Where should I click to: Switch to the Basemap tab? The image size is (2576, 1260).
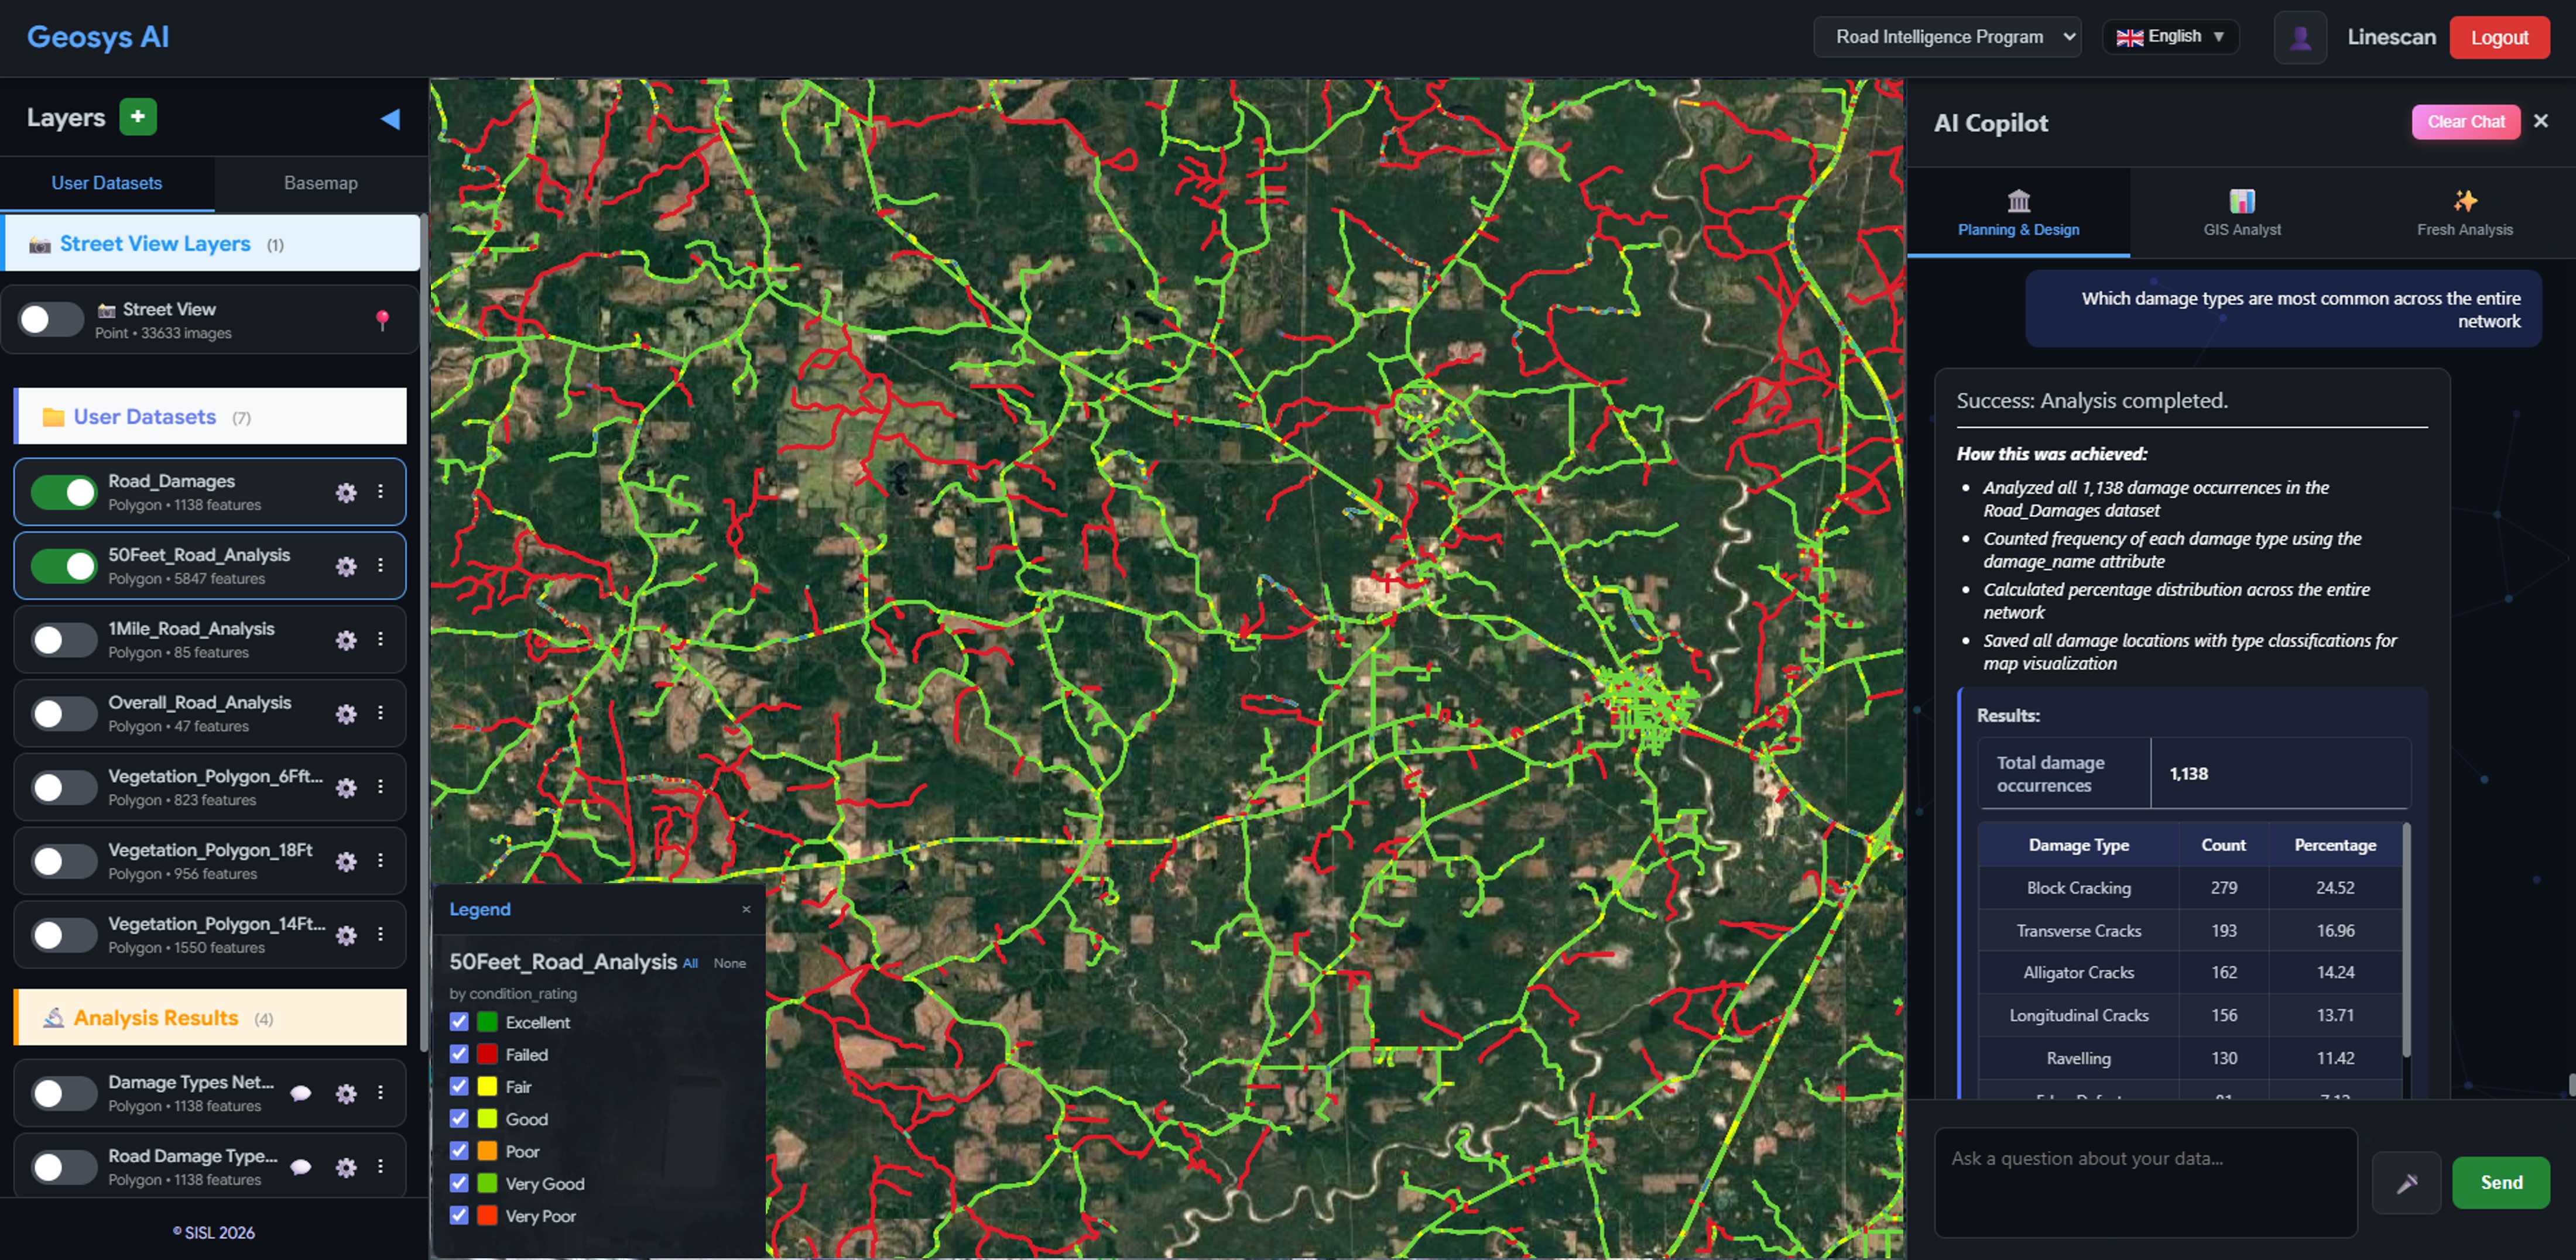click(x=320, y=183)
